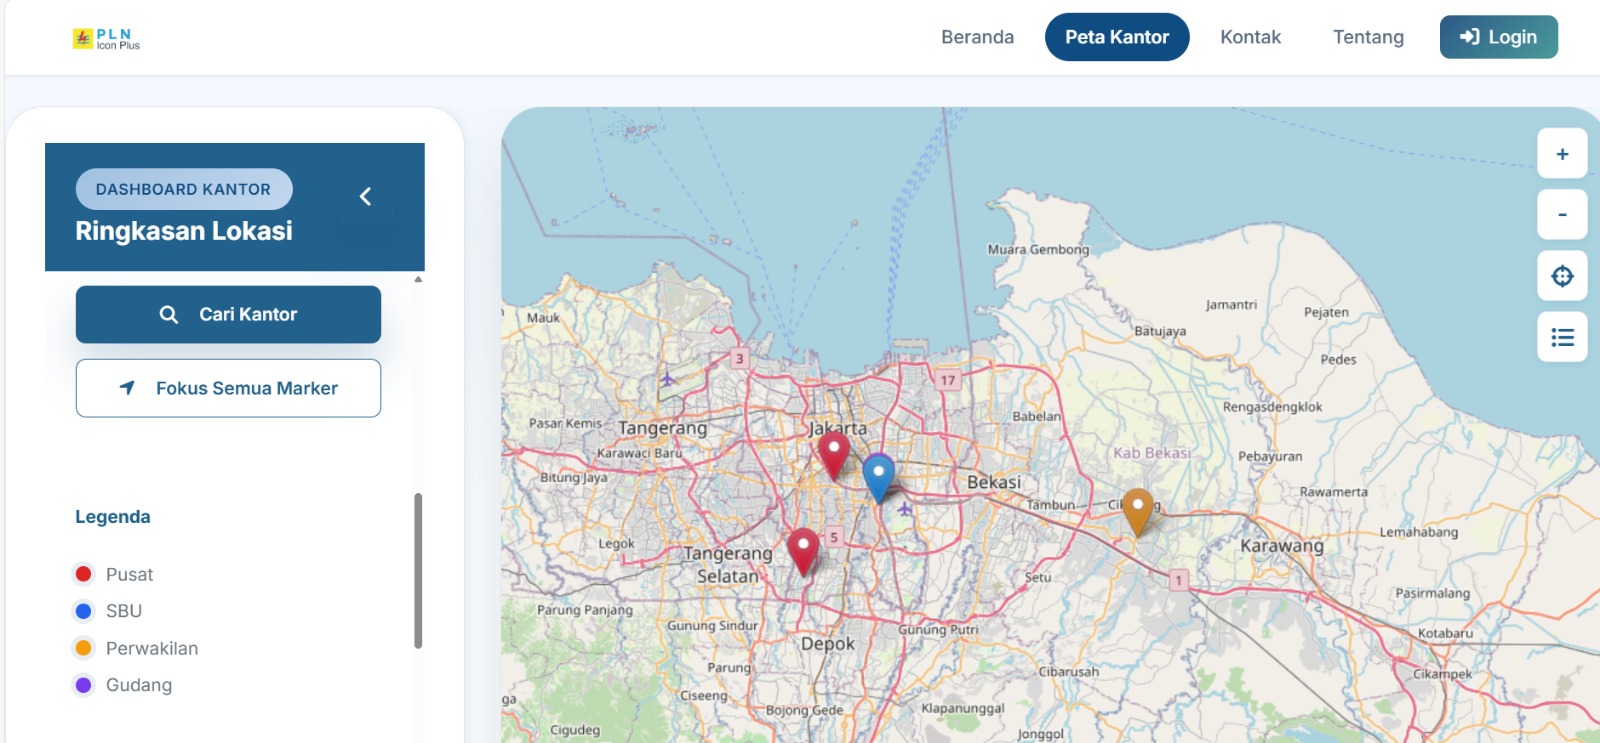
Task: Click the crosshair locate-me map icon
Action: tap(1562, 276)
